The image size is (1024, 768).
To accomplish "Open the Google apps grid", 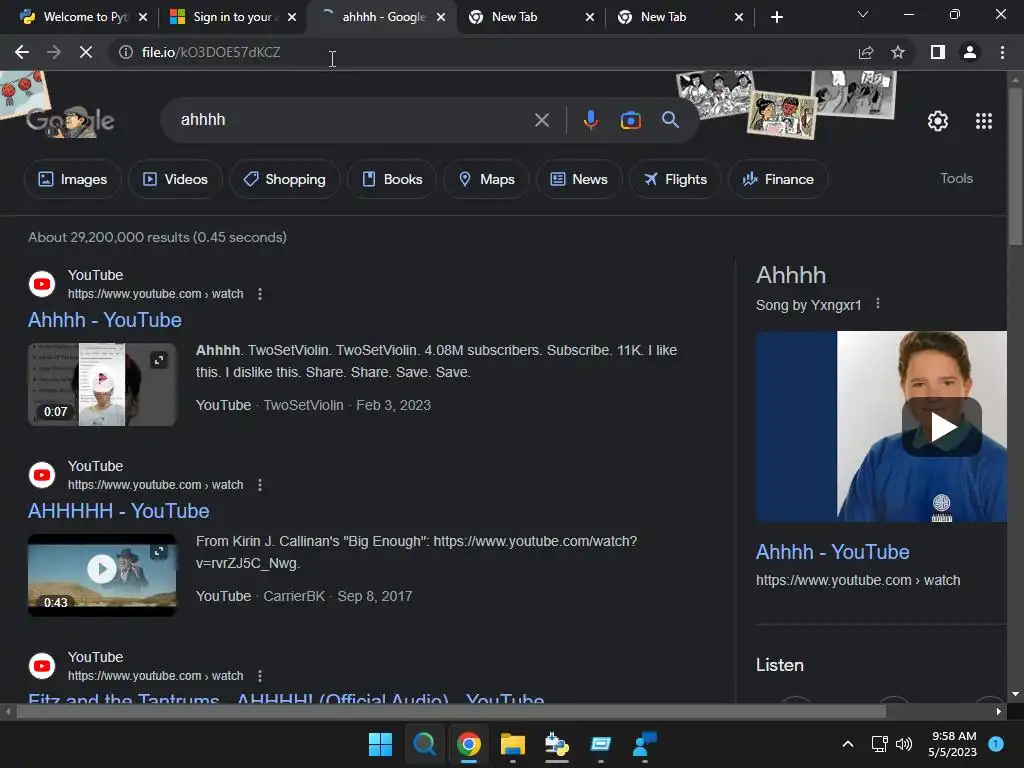I will tap(984, 121).
